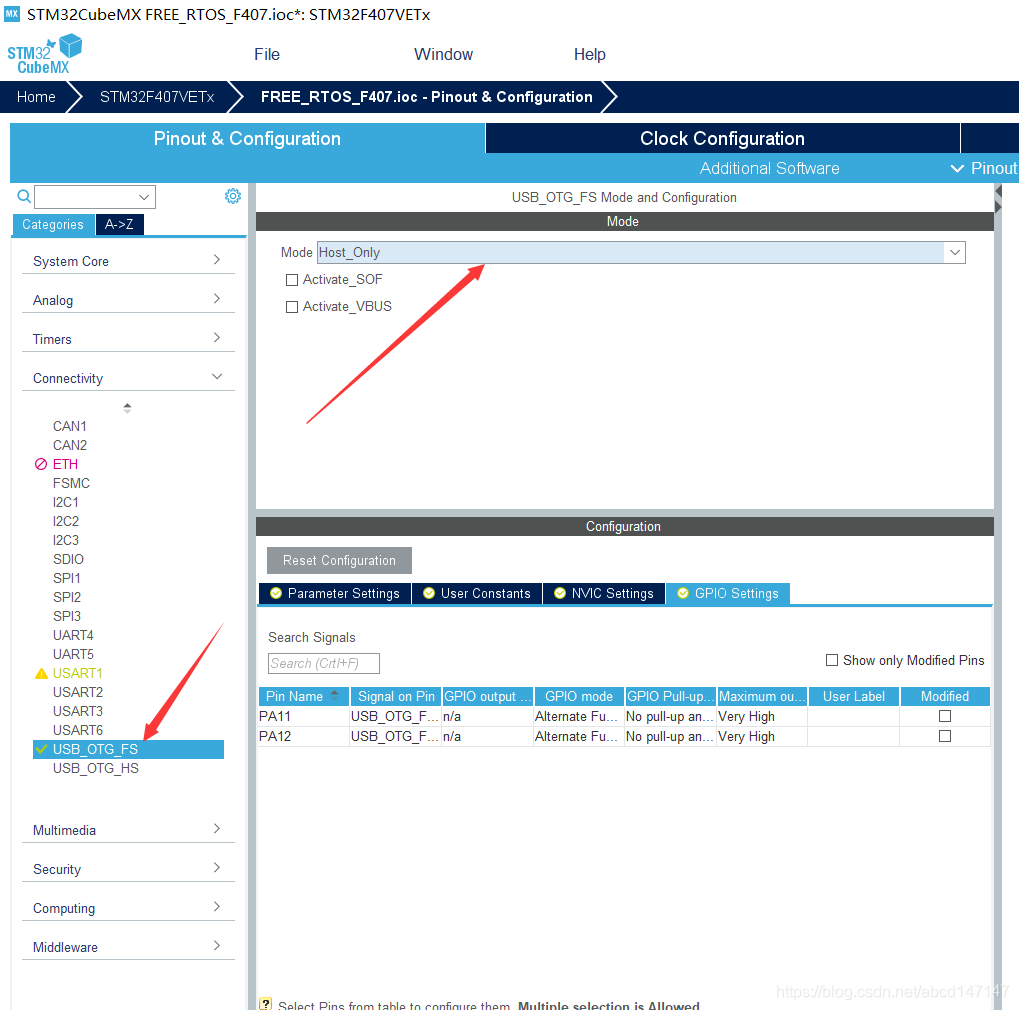
Task: Click the ETH disabled warning icon
Action: pos(41,464)
